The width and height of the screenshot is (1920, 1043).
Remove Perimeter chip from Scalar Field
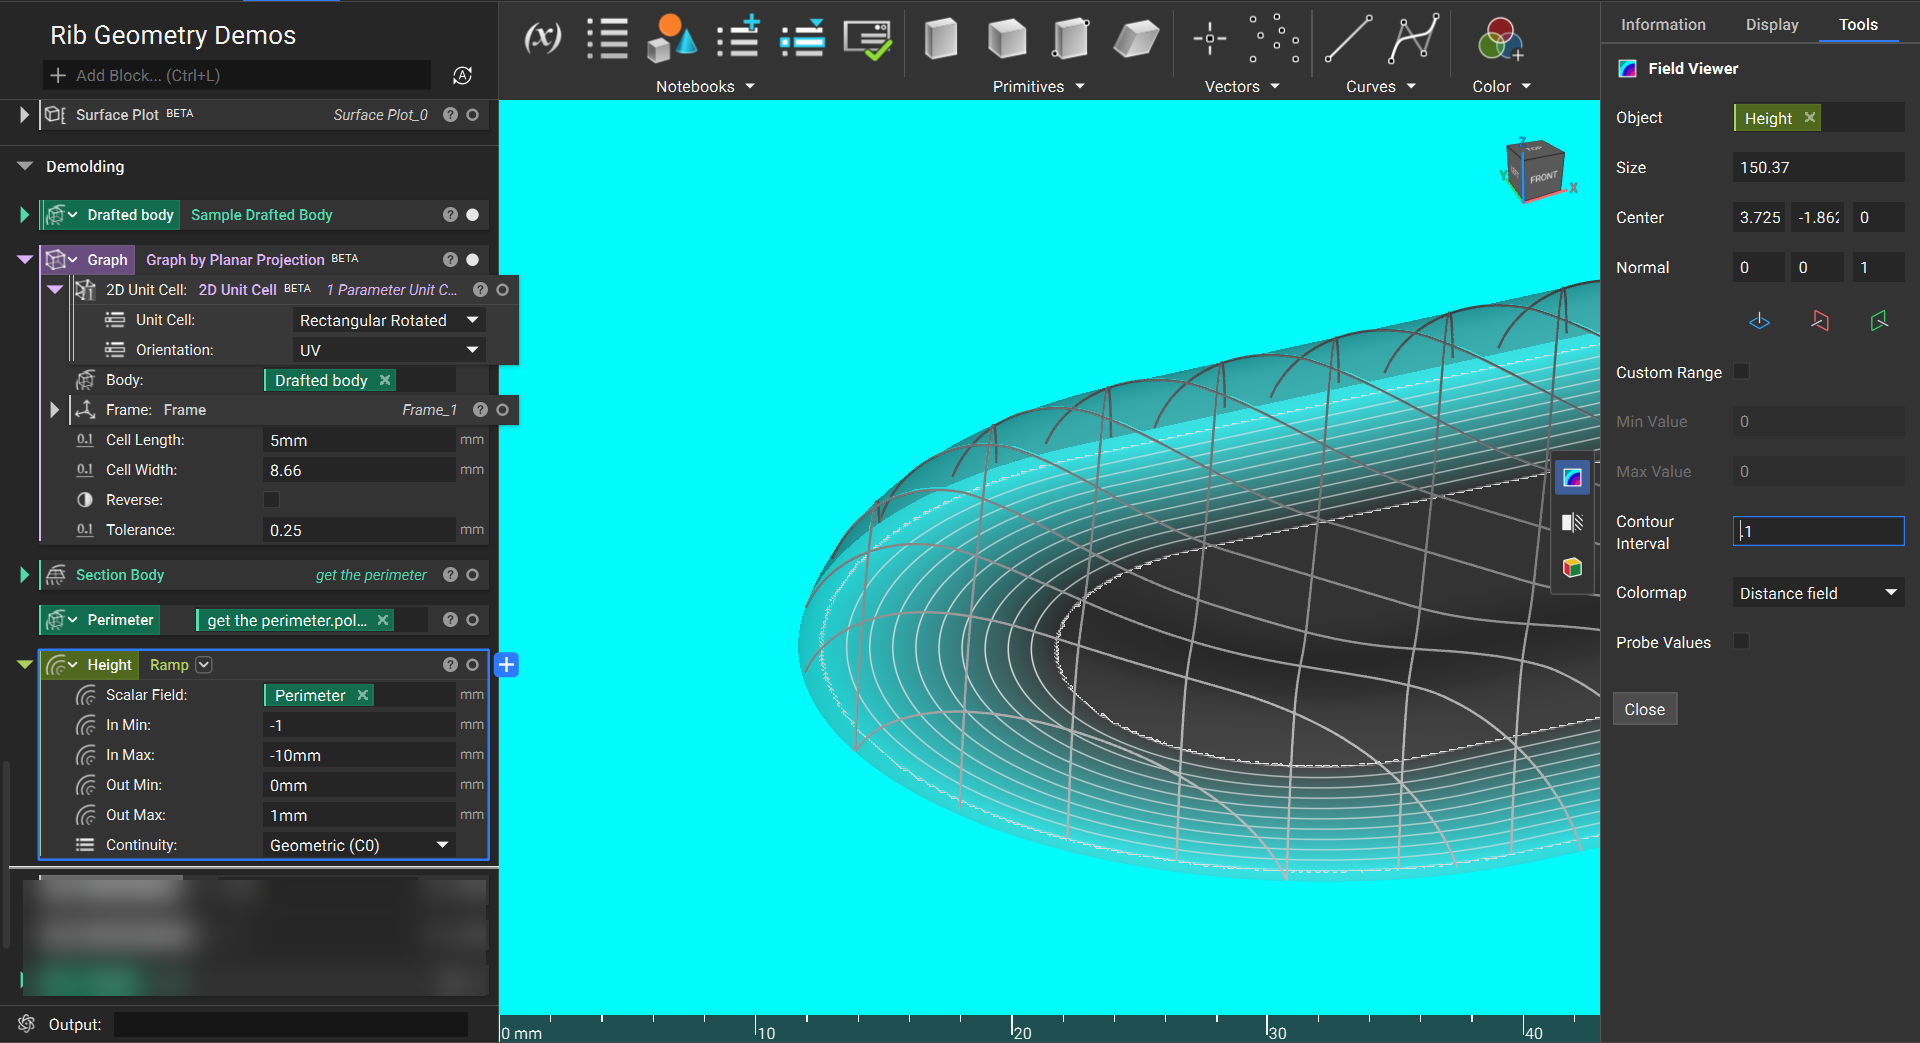(363, 695)
